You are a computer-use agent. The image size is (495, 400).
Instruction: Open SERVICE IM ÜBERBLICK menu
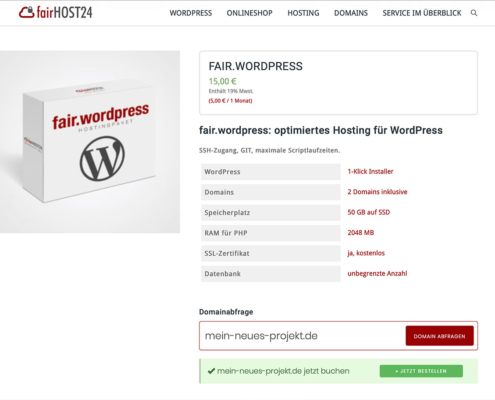click(422, 13)
